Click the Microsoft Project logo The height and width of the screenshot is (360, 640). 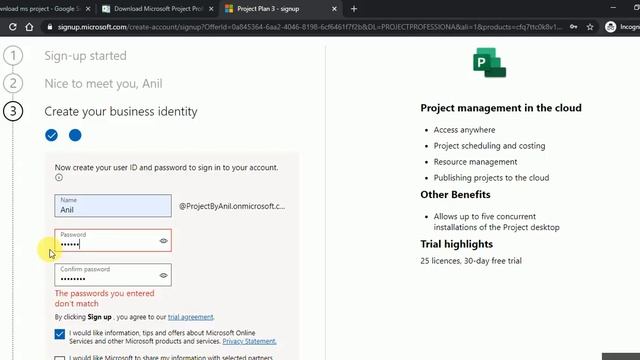click(x=489, y=62)
